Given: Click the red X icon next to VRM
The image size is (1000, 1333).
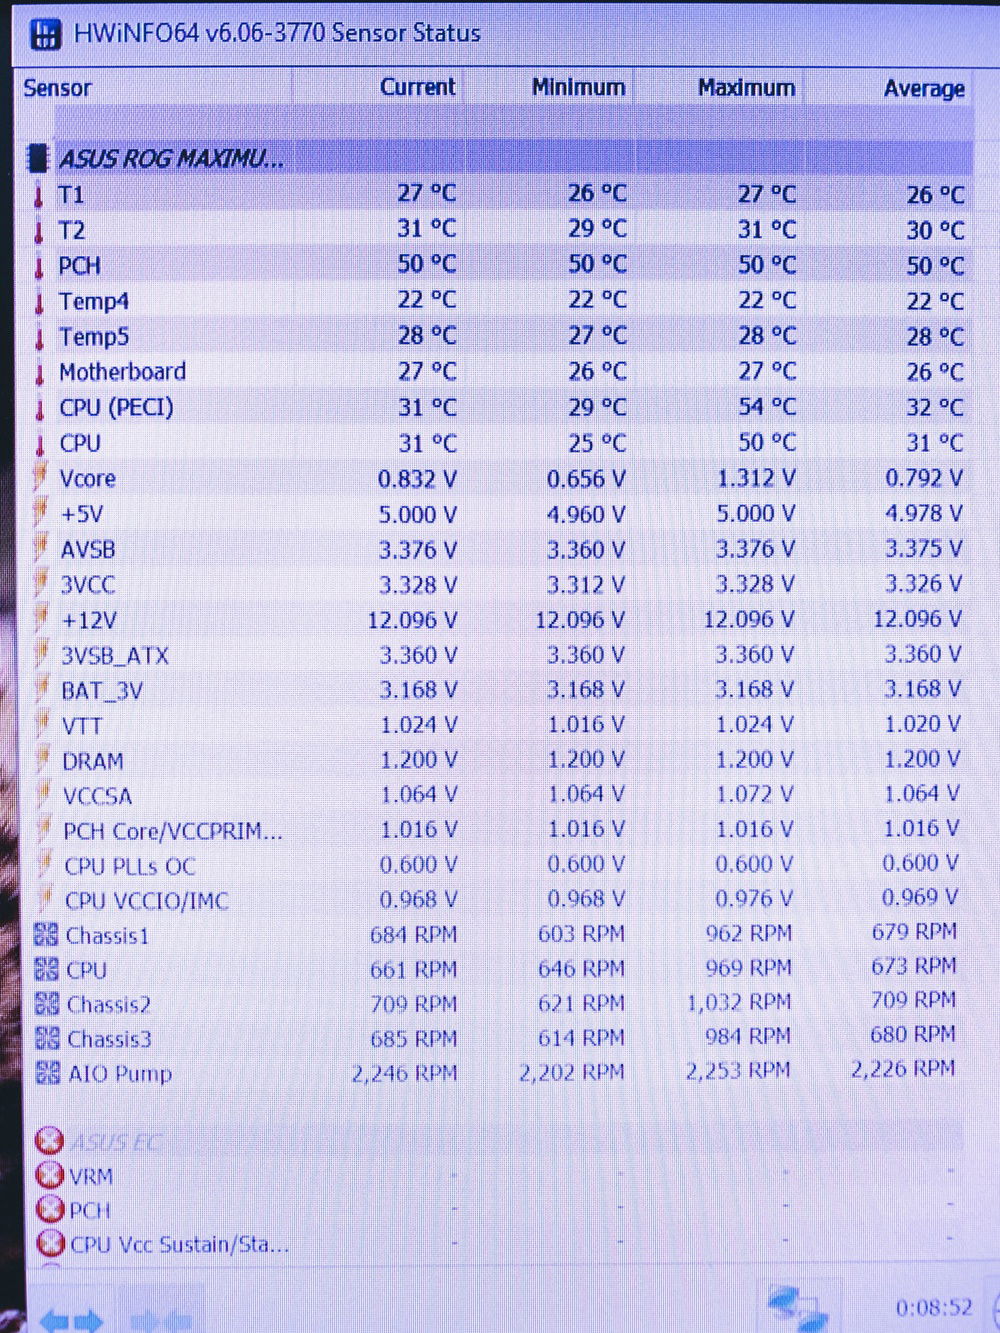Looking at the screenshot, I should pyautogui.click(x=49, y=1176).
